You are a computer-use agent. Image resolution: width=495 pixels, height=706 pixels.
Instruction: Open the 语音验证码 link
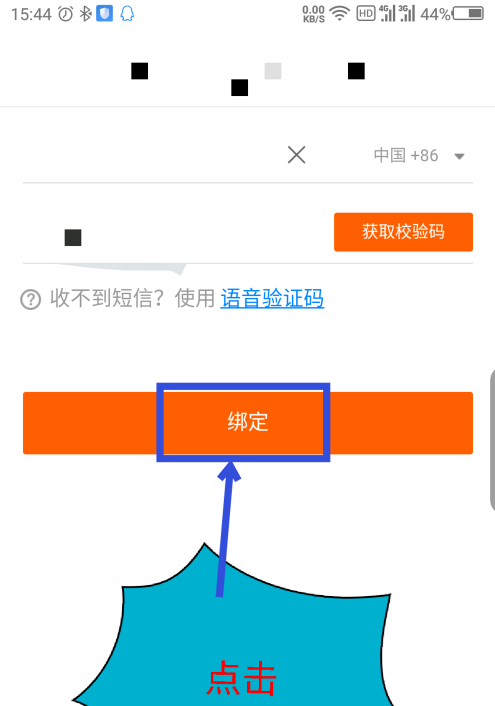point(272,298)
